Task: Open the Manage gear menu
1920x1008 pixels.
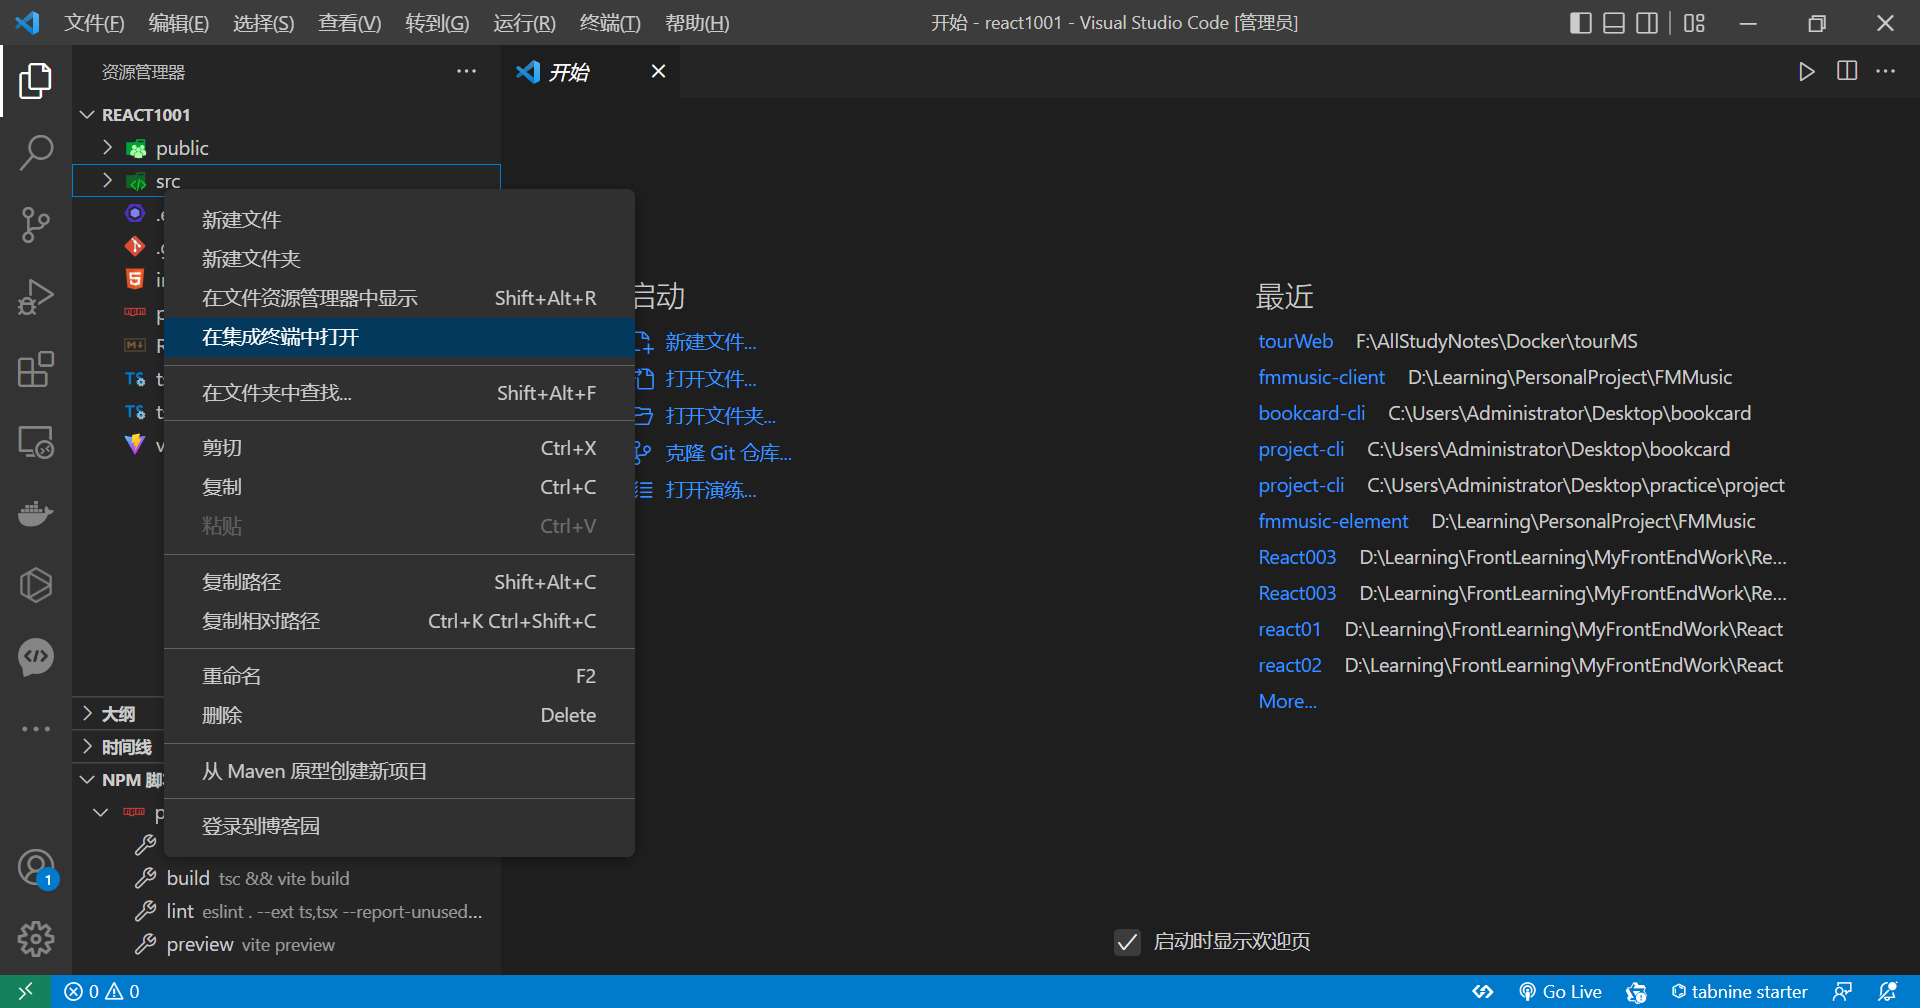Action: coord(36,939)
